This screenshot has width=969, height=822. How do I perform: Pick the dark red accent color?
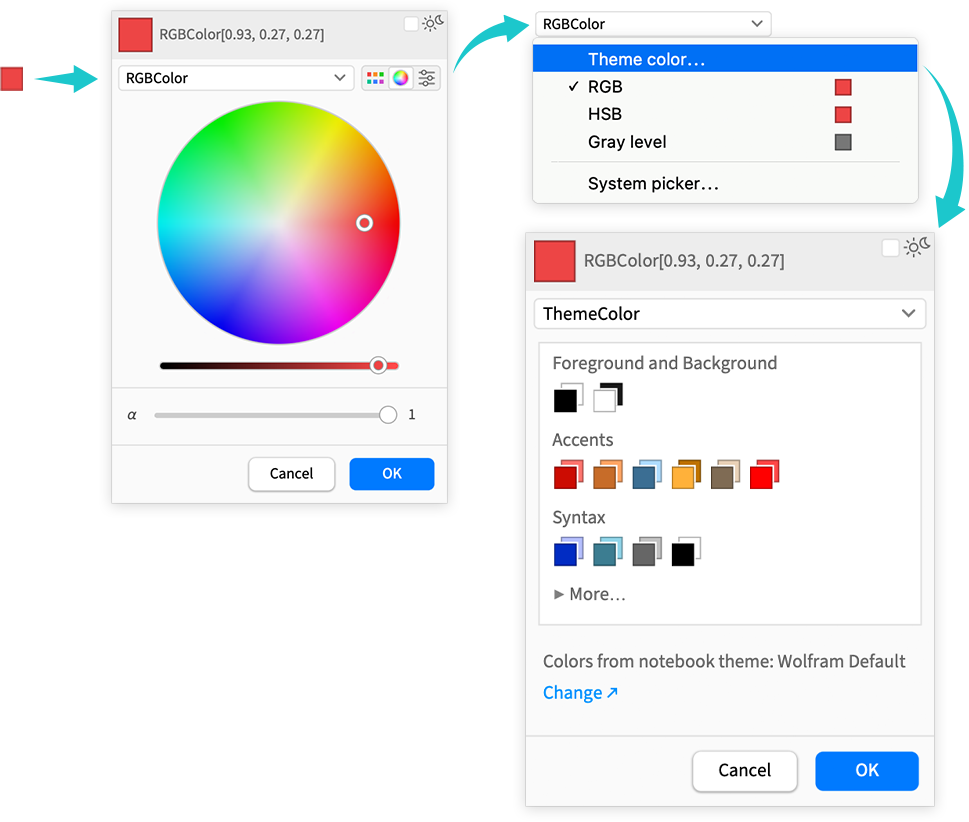568,475
